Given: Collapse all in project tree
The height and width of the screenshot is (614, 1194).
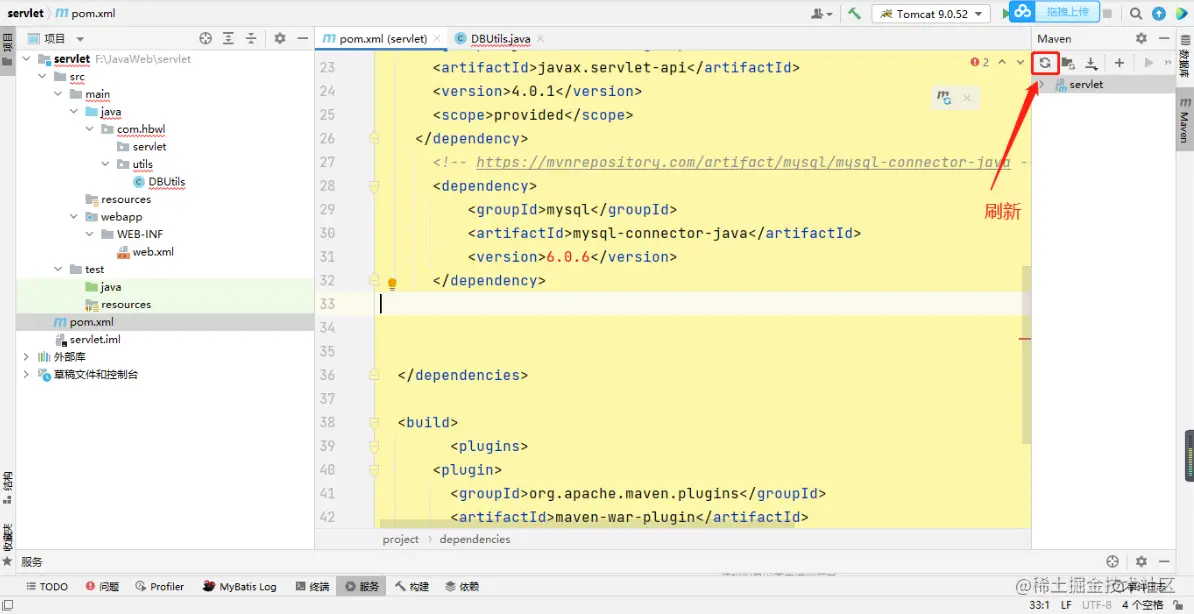Looking at the screenshot, I should click(251, 38).
